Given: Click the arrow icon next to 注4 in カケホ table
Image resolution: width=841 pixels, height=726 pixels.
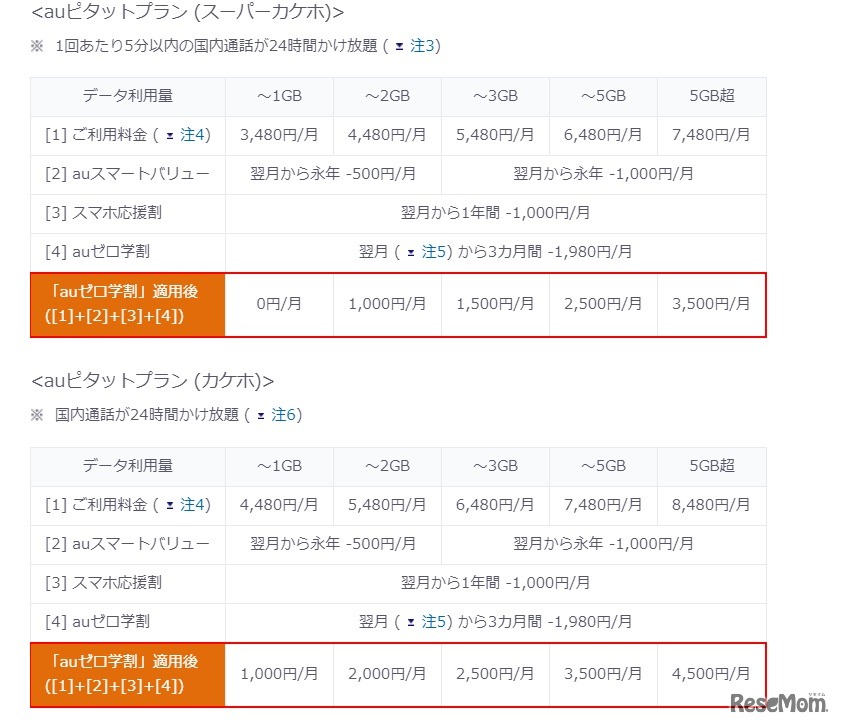Looking at the screenshot, I should (172, 505).
